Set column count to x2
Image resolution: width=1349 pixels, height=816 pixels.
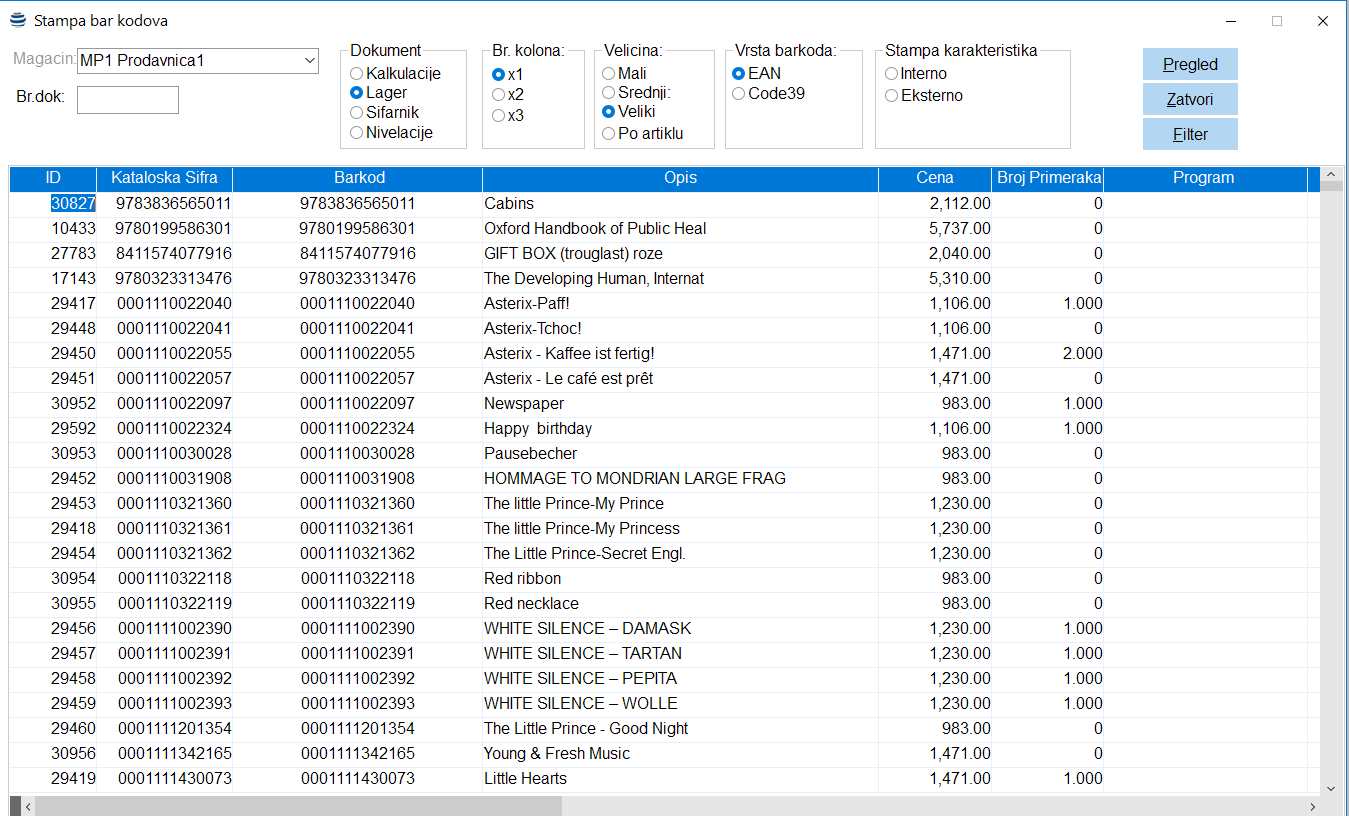click(498, 95)
